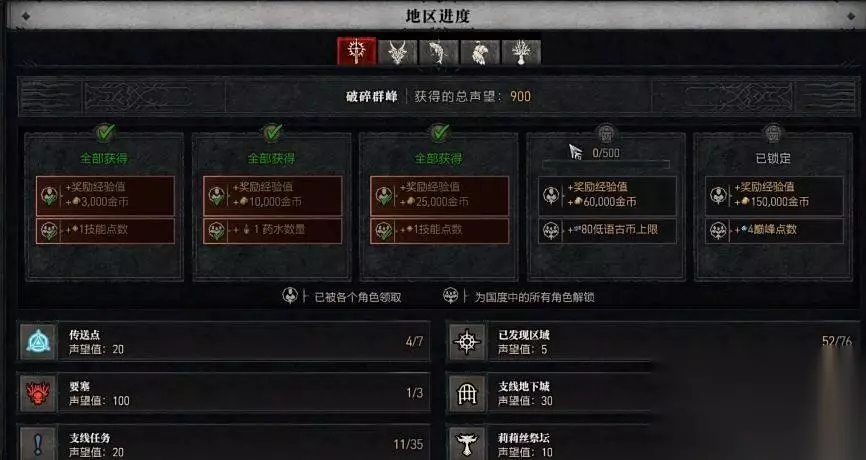
Task: Click the 0/500 renown progress bar
Action: (606, 164)
